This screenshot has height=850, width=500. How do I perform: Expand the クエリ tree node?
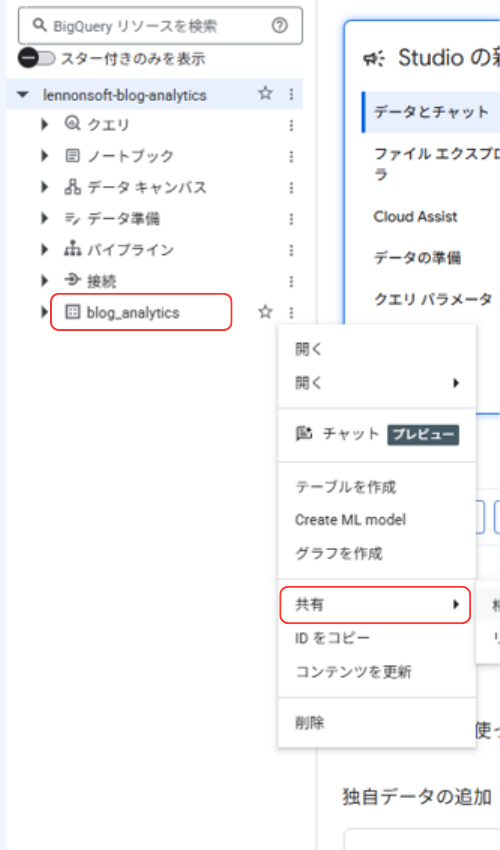(44, 125)
